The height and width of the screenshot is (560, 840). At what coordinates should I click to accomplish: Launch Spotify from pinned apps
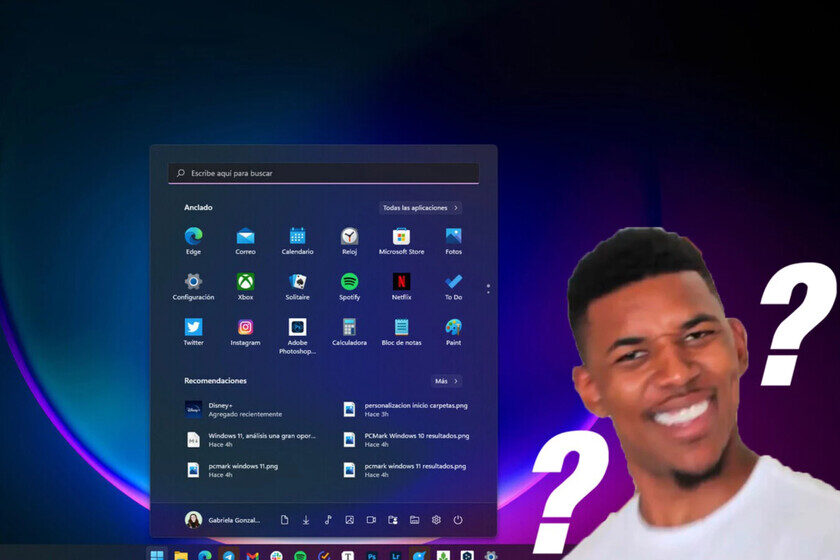coord(349,286)
